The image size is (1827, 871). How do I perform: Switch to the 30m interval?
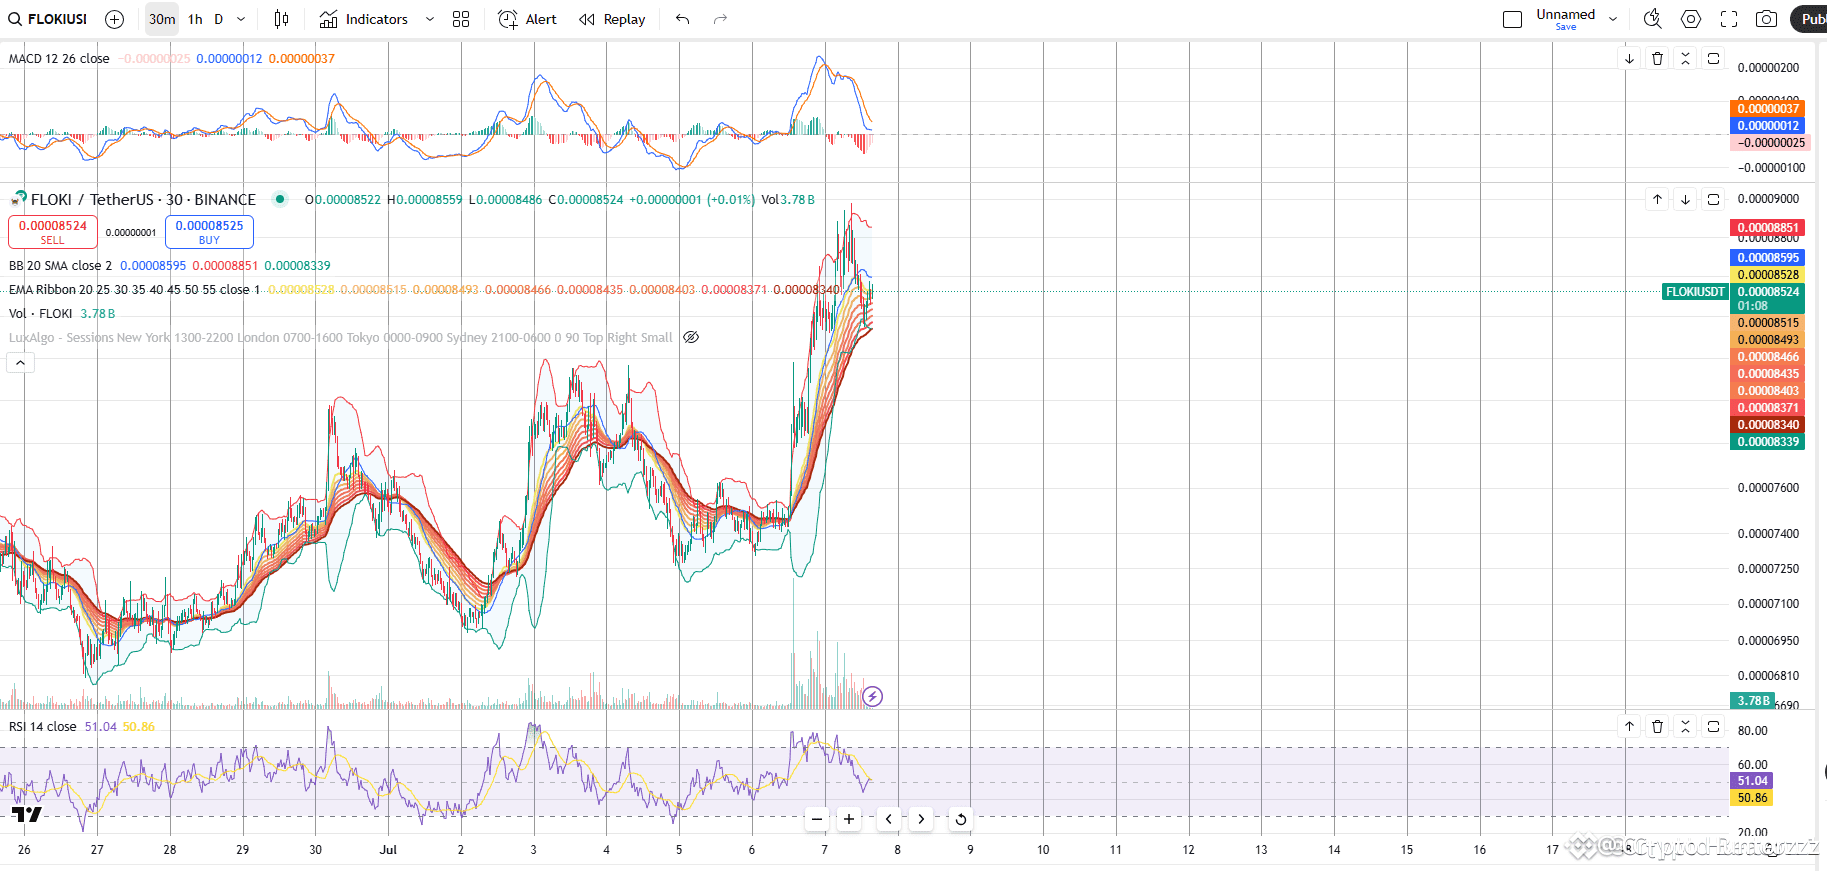coord(162,19)
